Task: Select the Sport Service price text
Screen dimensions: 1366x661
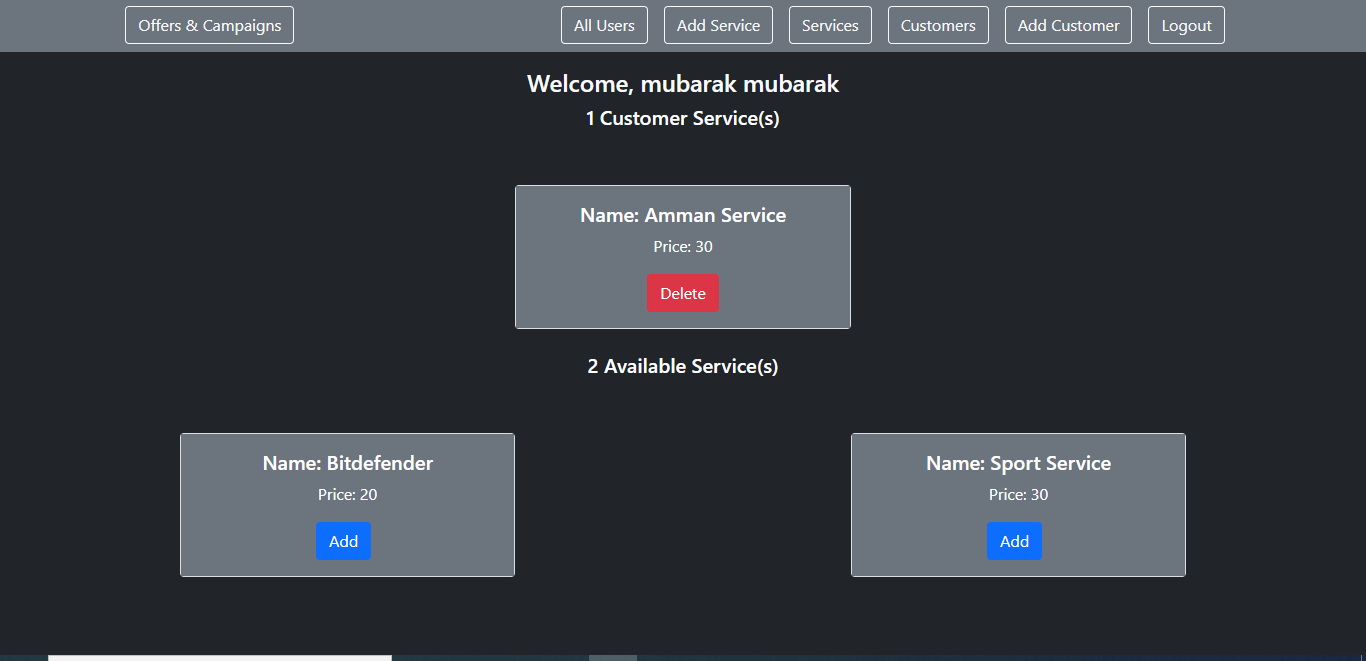Action: pyautogui.click(x=1018, y=495)
